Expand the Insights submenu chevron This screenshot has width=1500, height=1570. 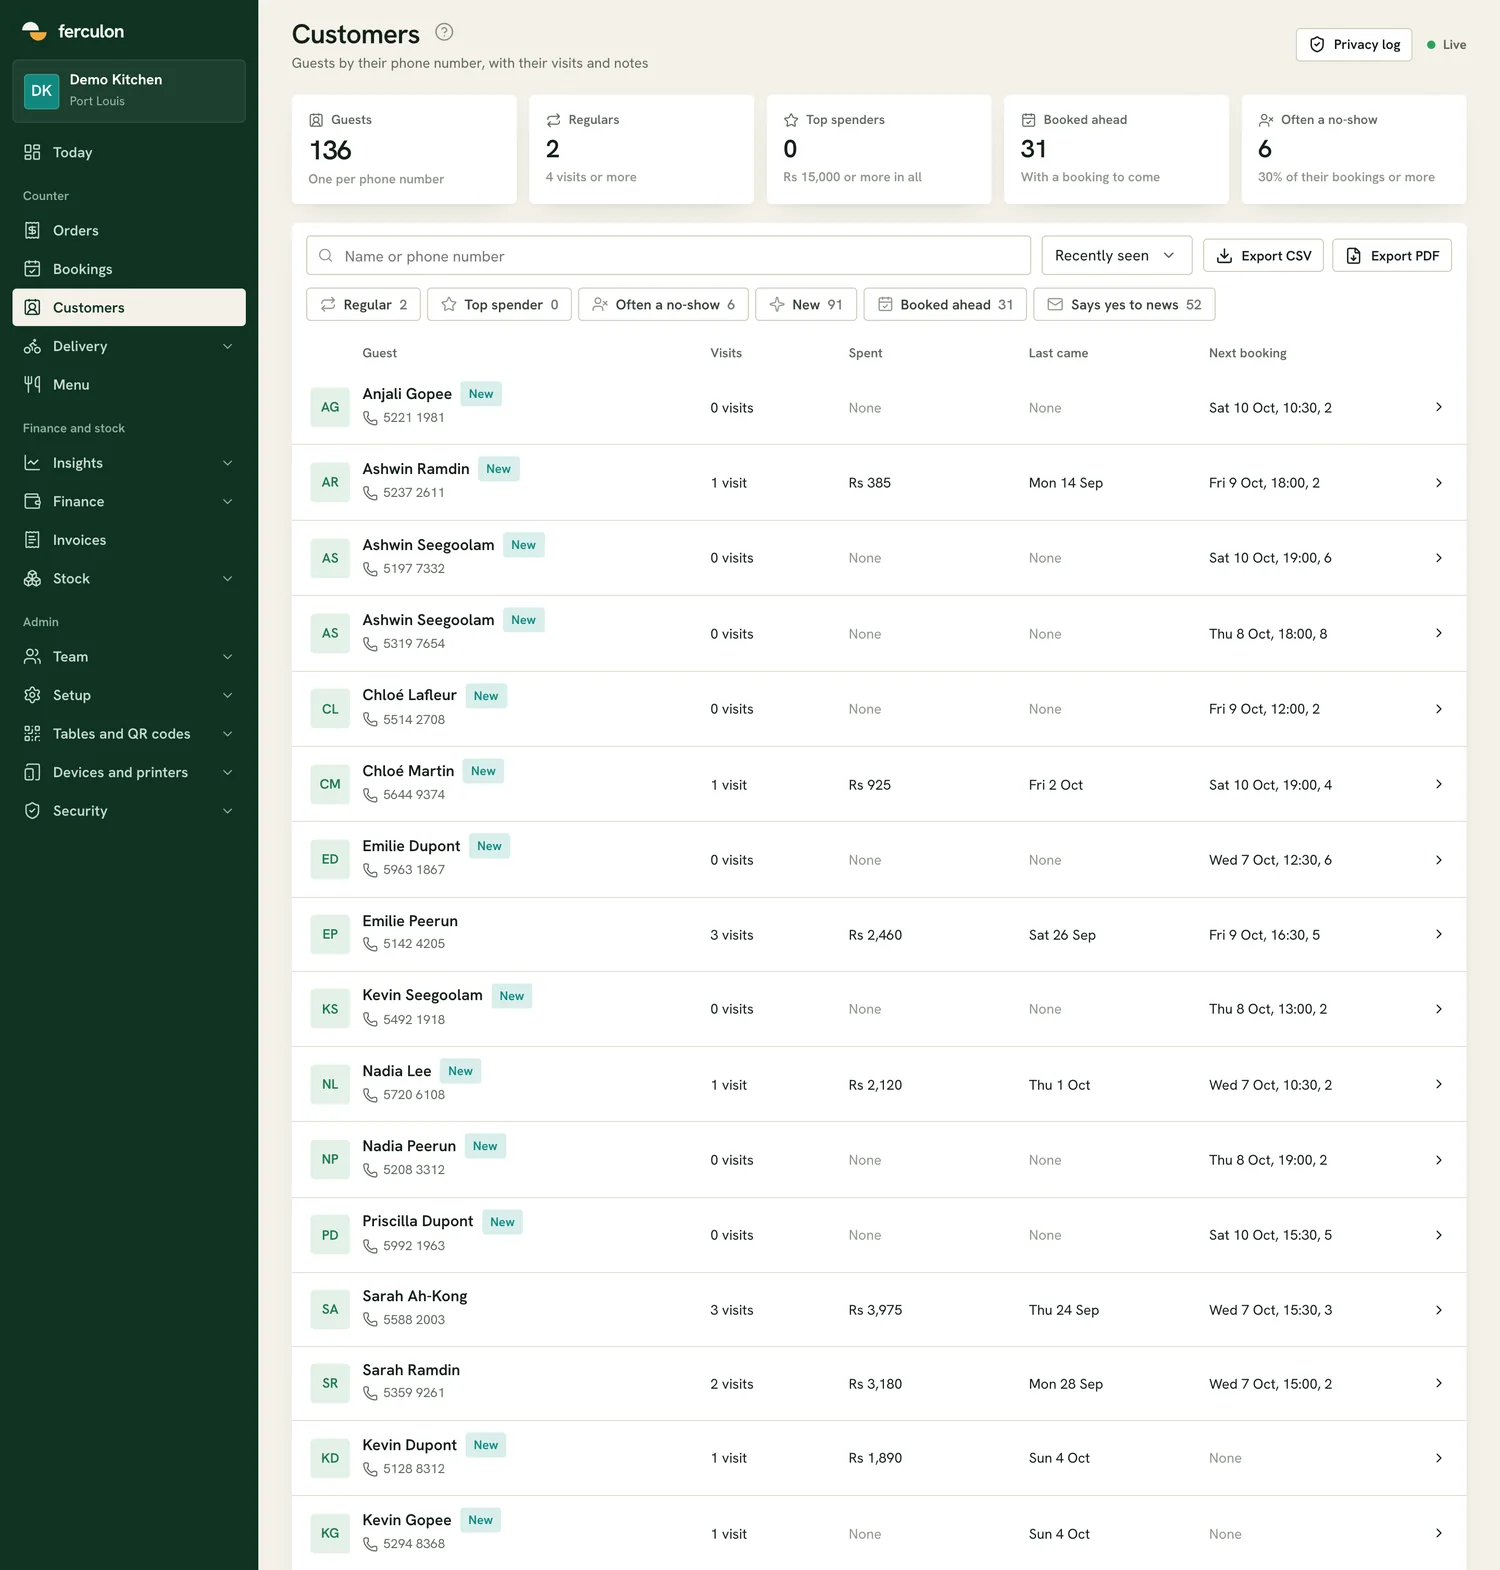(227, 463)
